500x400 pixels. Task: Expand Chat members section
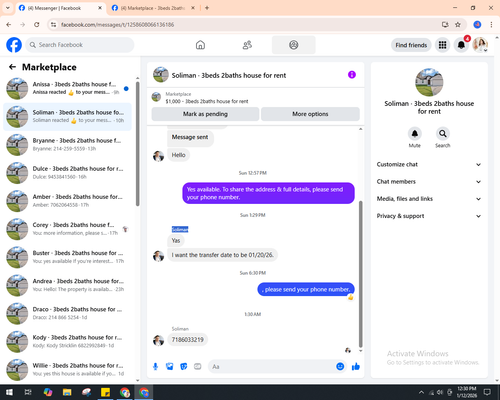(x=429, y=182)
